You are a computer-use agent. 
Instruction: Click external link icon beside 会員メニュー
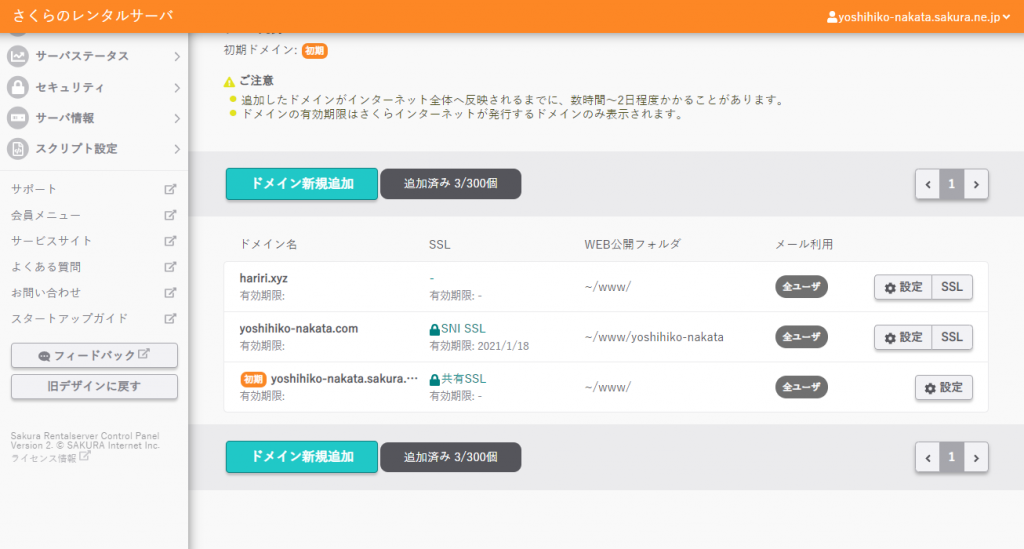click(170, 215)
